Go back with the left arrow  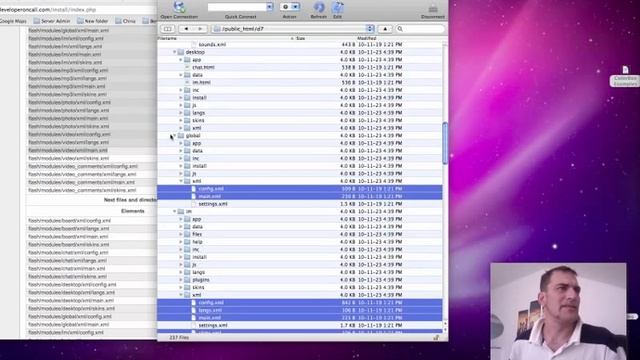[186, 29]
